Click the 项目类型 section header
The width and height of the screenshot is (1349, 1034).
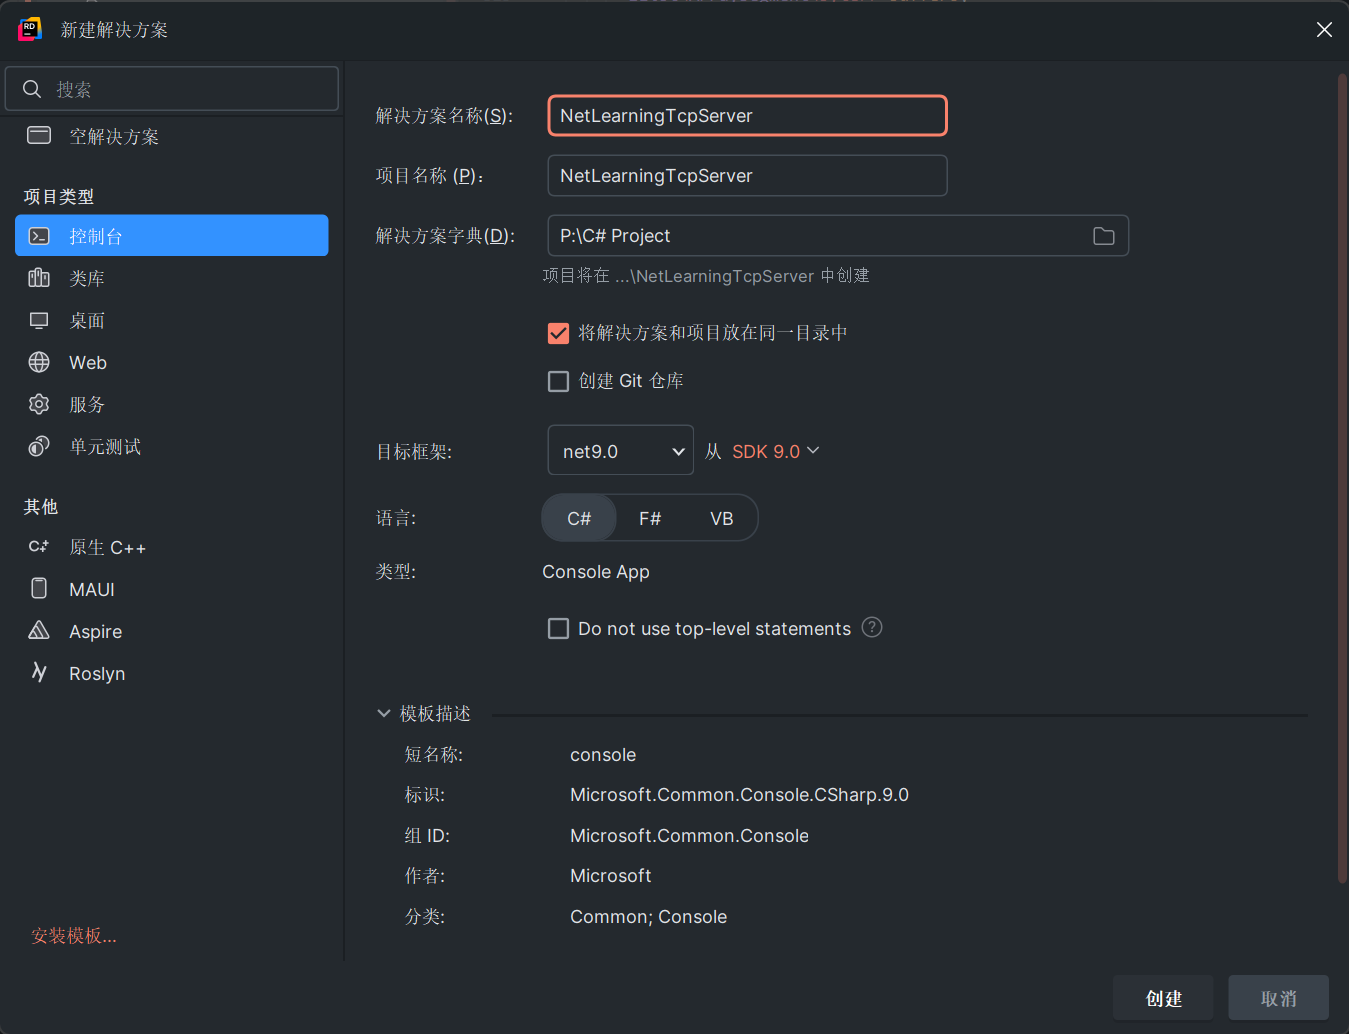(x=59, y=197)
